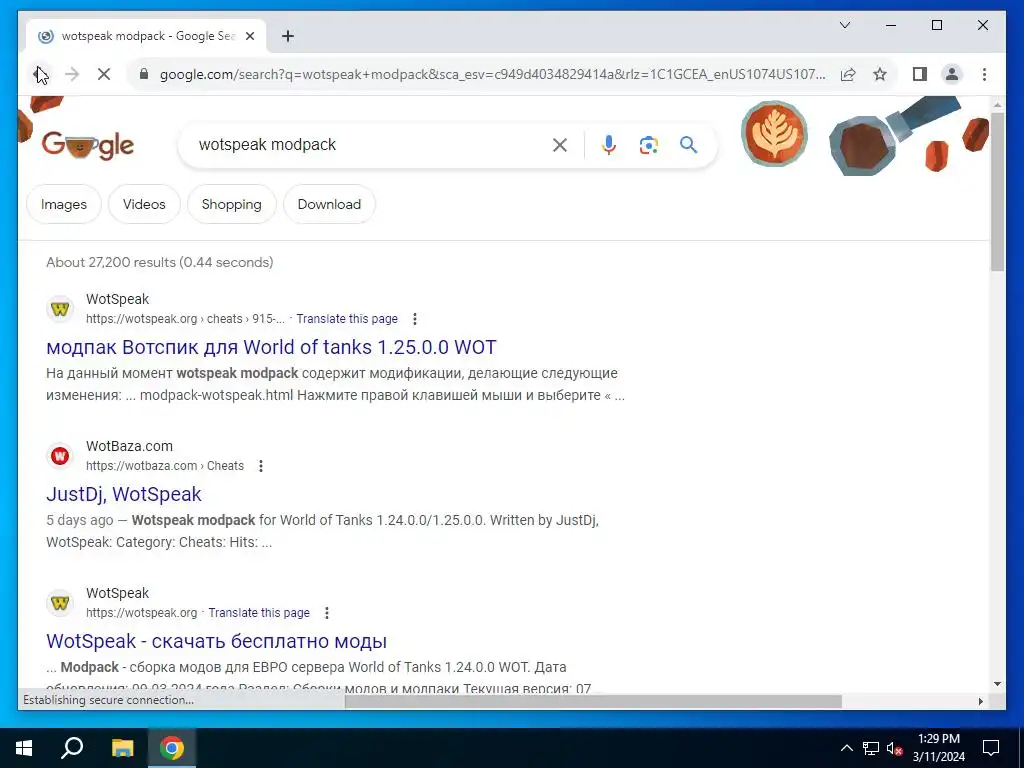Share this page using the share icon
The image size is (1024, 768).
[x=848, y=74]
